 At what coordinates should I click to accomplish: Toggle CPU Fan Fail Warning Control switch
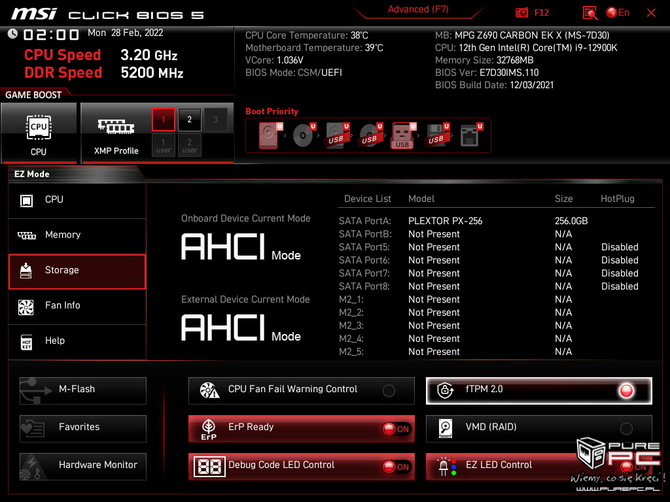(389, 390)
